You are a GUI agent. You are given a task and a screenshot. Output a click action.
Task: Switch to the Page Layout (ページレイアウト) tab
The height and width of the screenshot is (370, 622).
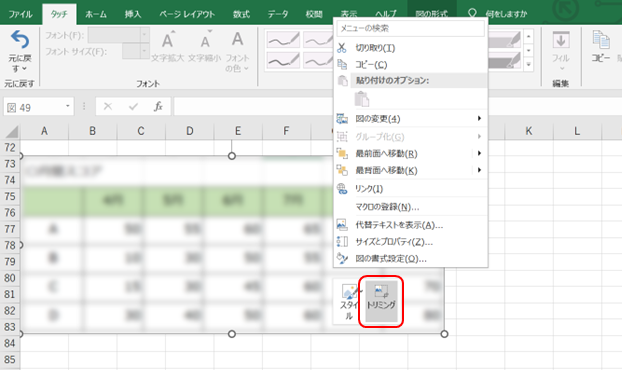coord(187,14)
